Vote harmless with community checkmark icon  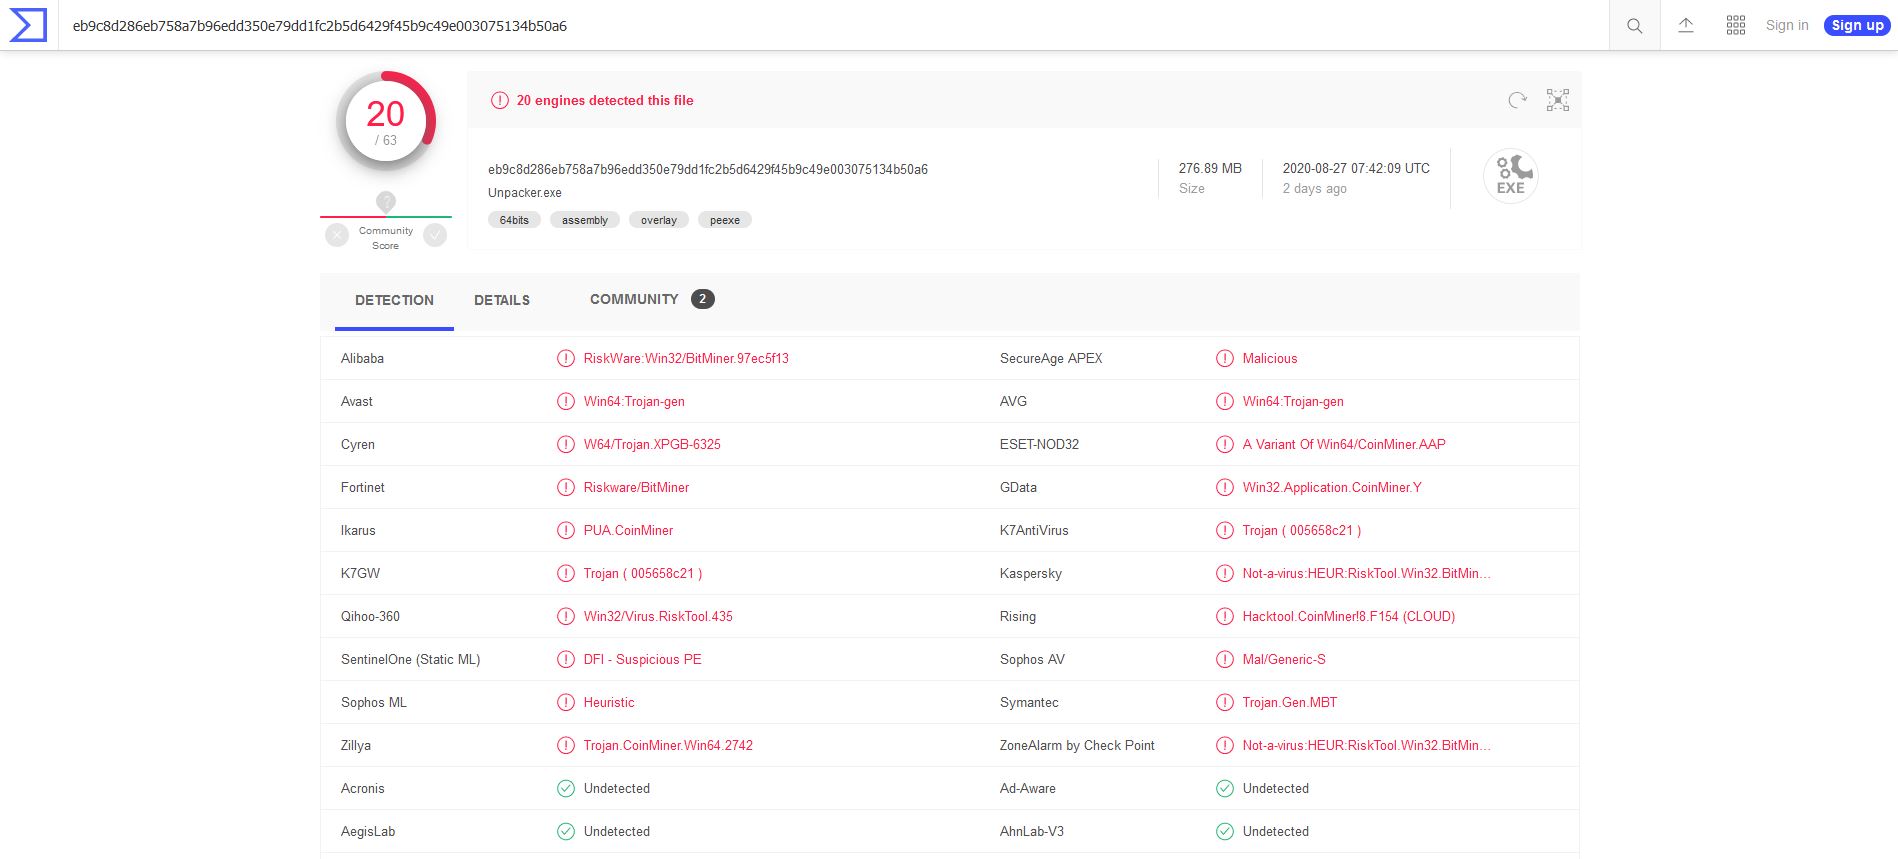(435, 235)
